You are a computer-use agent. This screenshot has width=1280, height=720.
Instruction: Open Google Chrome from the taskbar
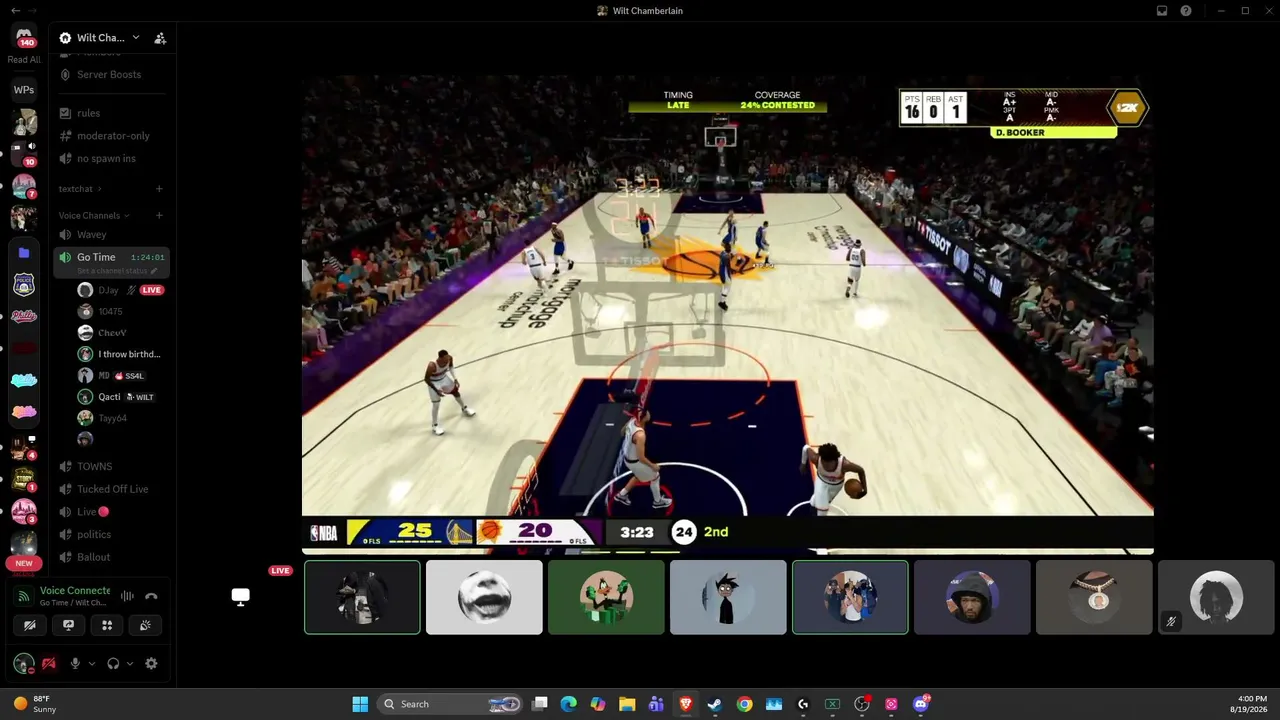click(744, 704)
